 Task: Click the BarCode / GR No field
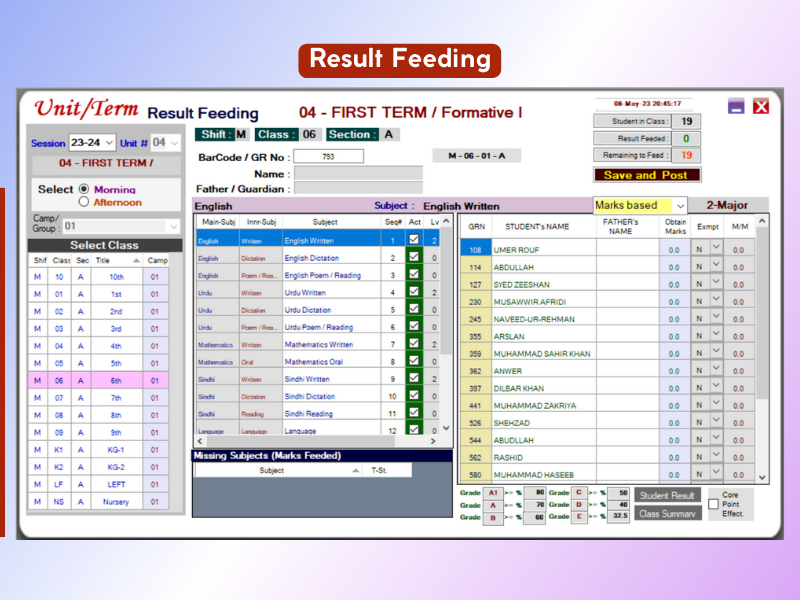329,157
